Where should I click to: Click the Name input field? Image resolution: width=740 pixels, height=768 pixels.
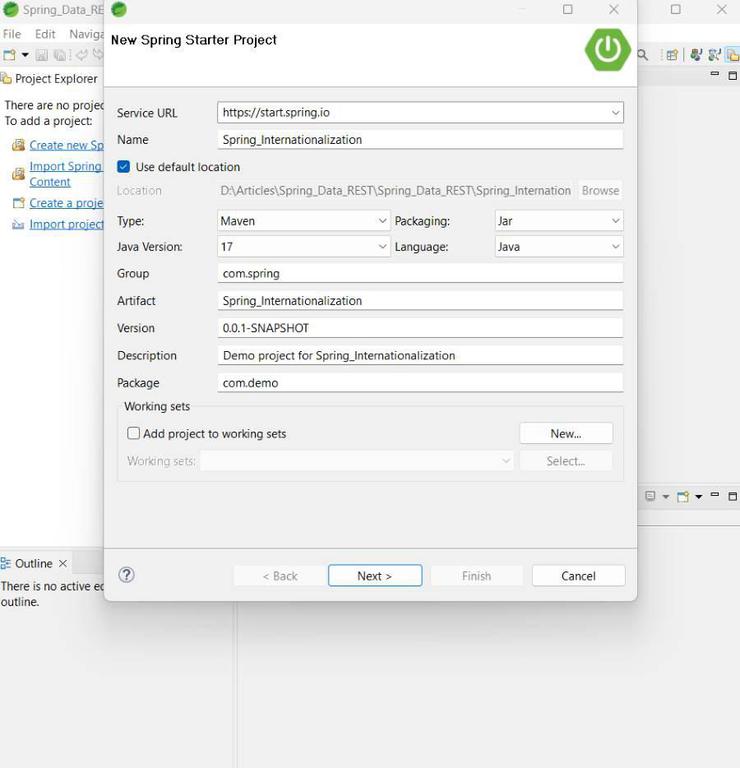[x=420, y=140]
